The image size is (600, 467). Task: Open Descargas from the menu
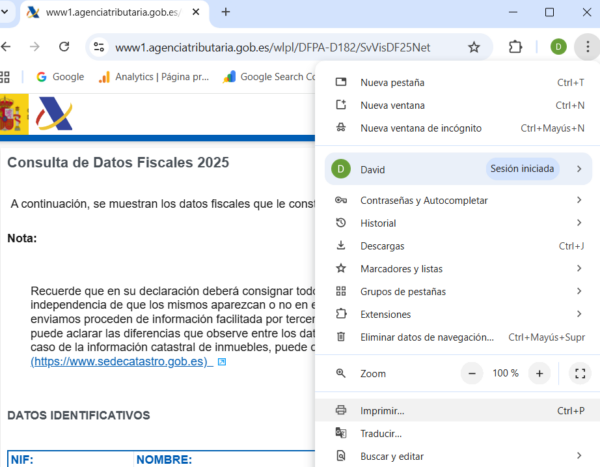click(458, 246)
